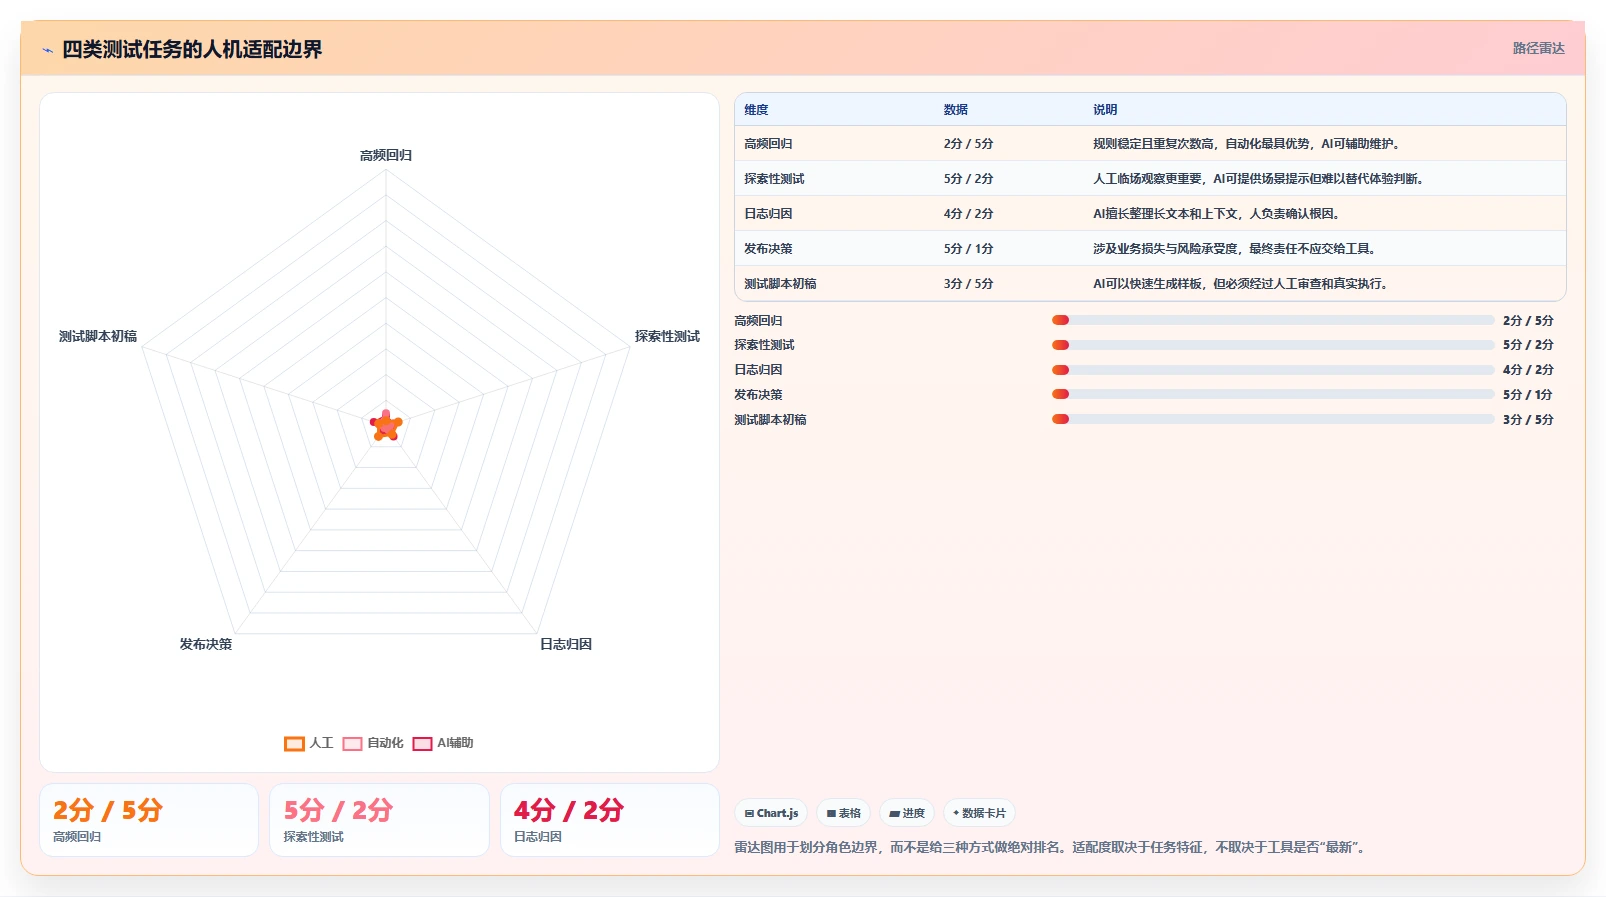Click table data value 5分 / 1分

tap(968, 249)
